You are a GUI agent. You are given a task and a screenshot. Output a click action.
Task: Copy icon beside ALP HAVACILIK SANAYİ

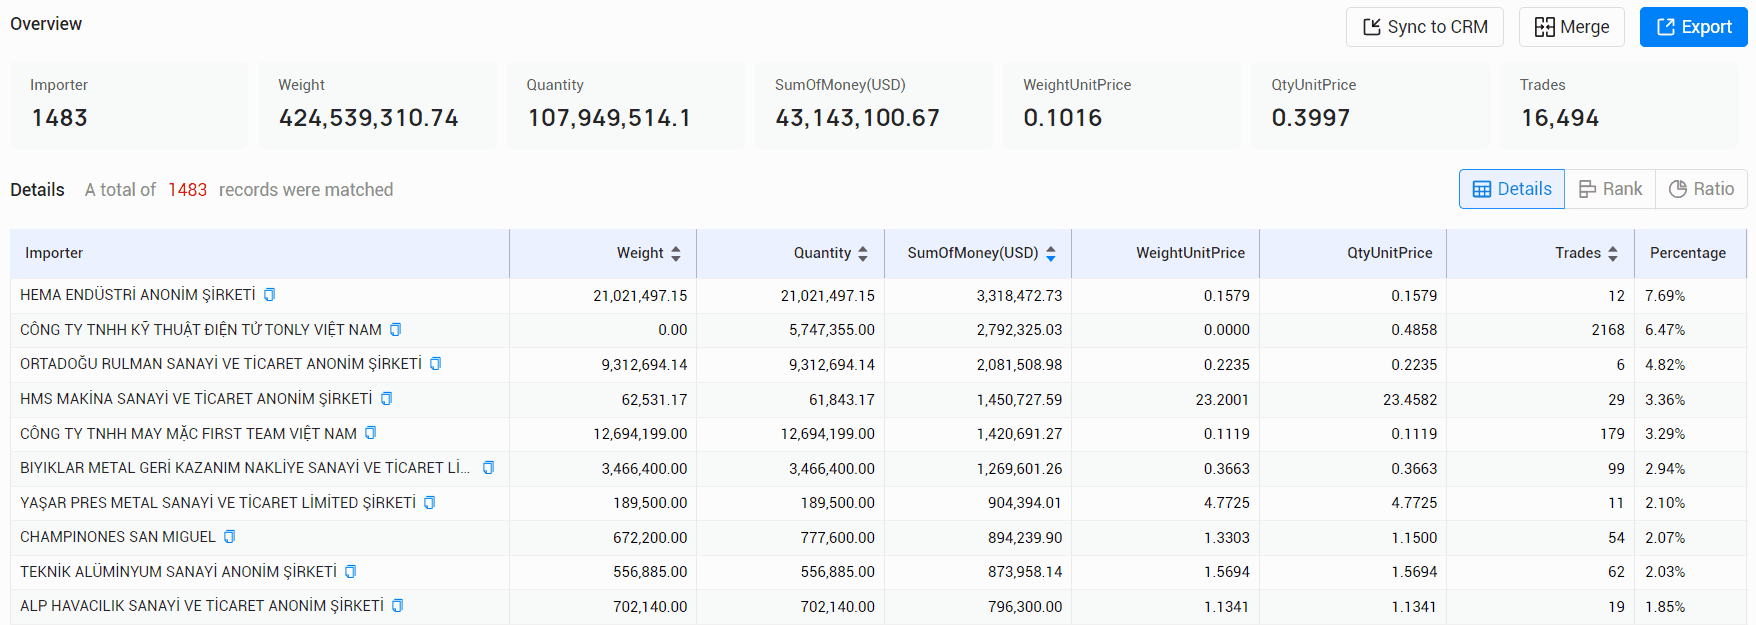point(397,606)
